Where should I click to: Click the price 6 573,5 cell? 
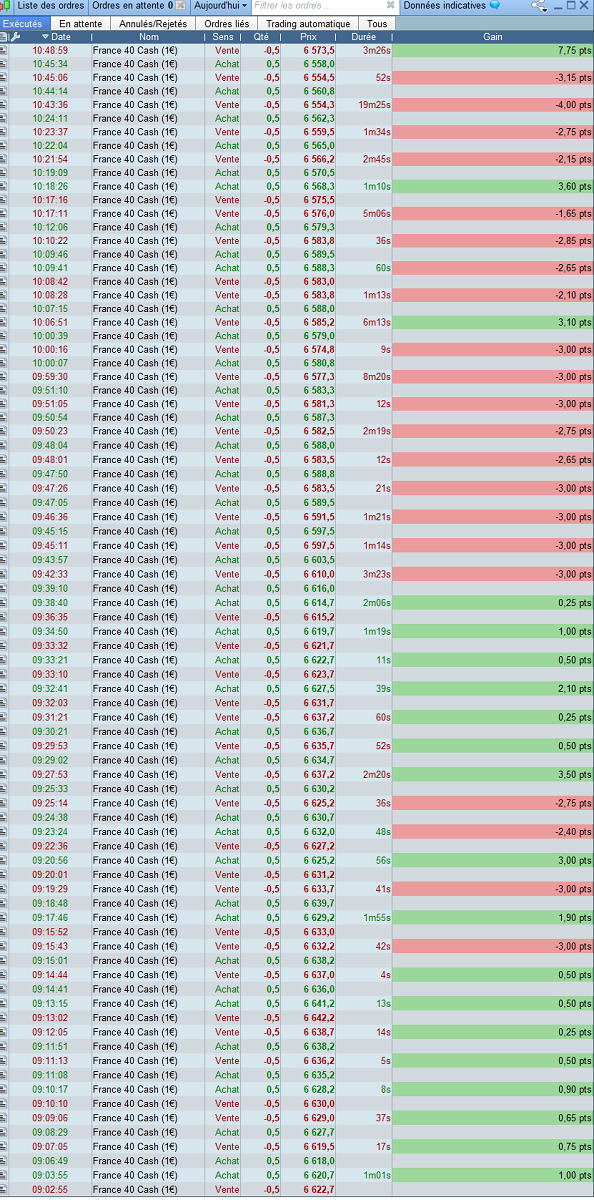[309, 50]
